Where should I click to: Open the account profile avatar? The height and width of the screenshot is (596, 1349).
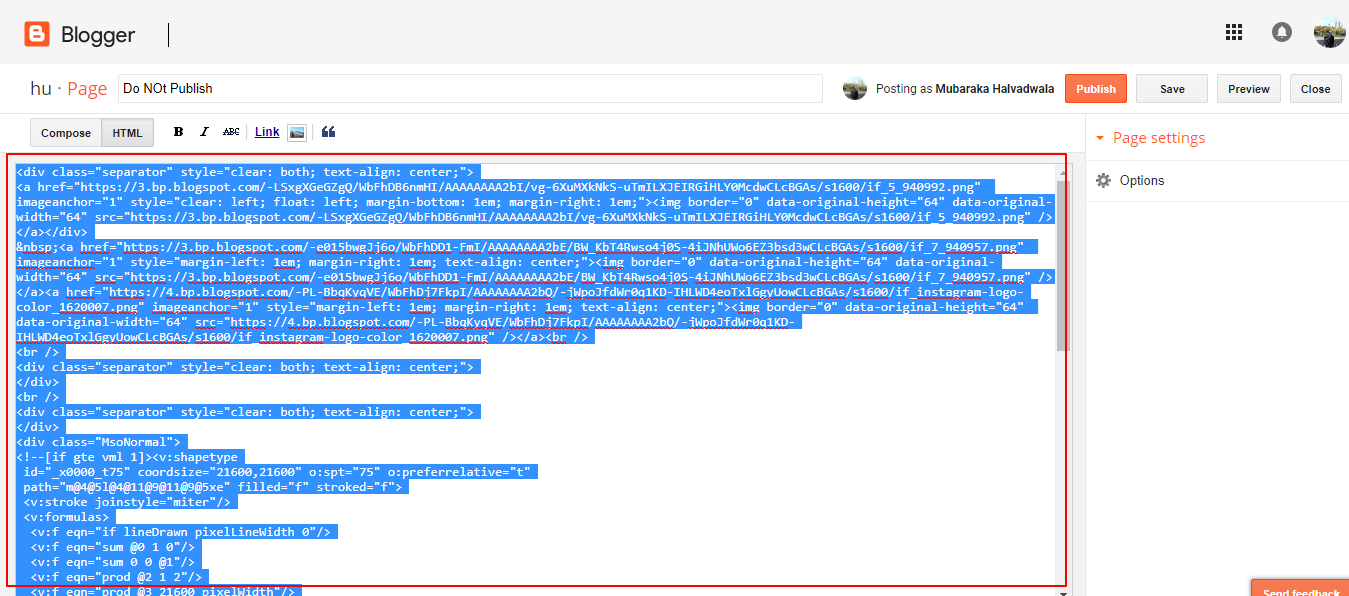tap(1329, 33)
